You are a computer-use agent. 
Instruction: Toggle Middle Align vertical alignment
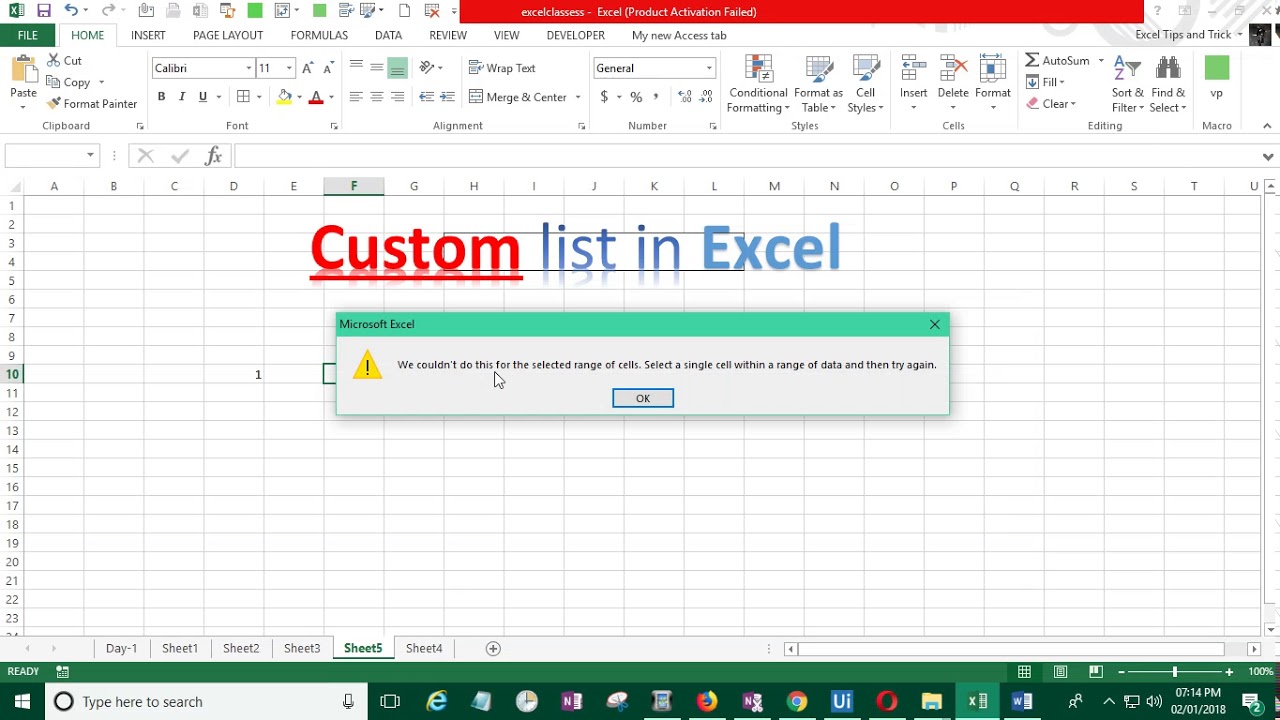click(x=377, y=68)
